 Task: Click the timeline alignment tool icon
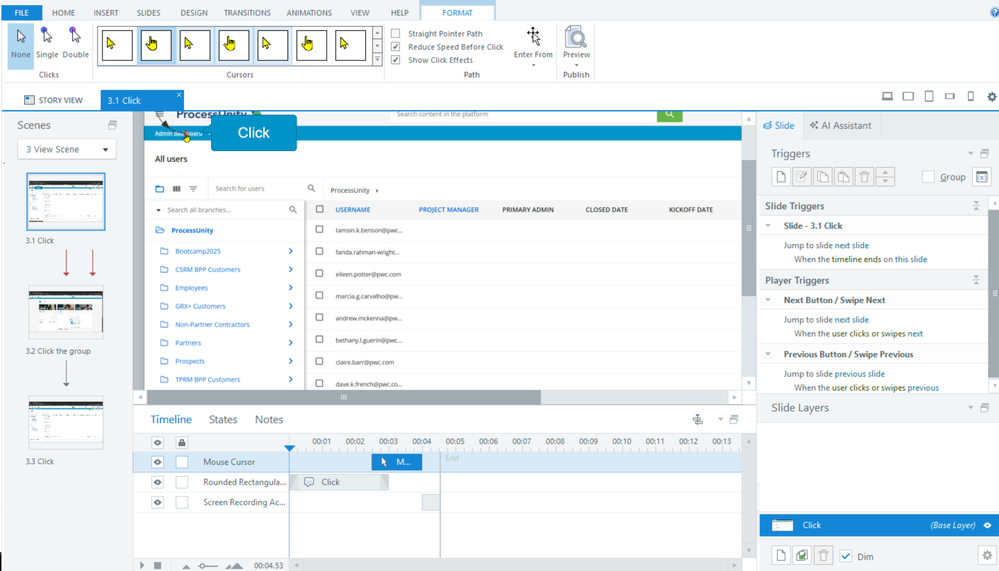tap(698, 419)
